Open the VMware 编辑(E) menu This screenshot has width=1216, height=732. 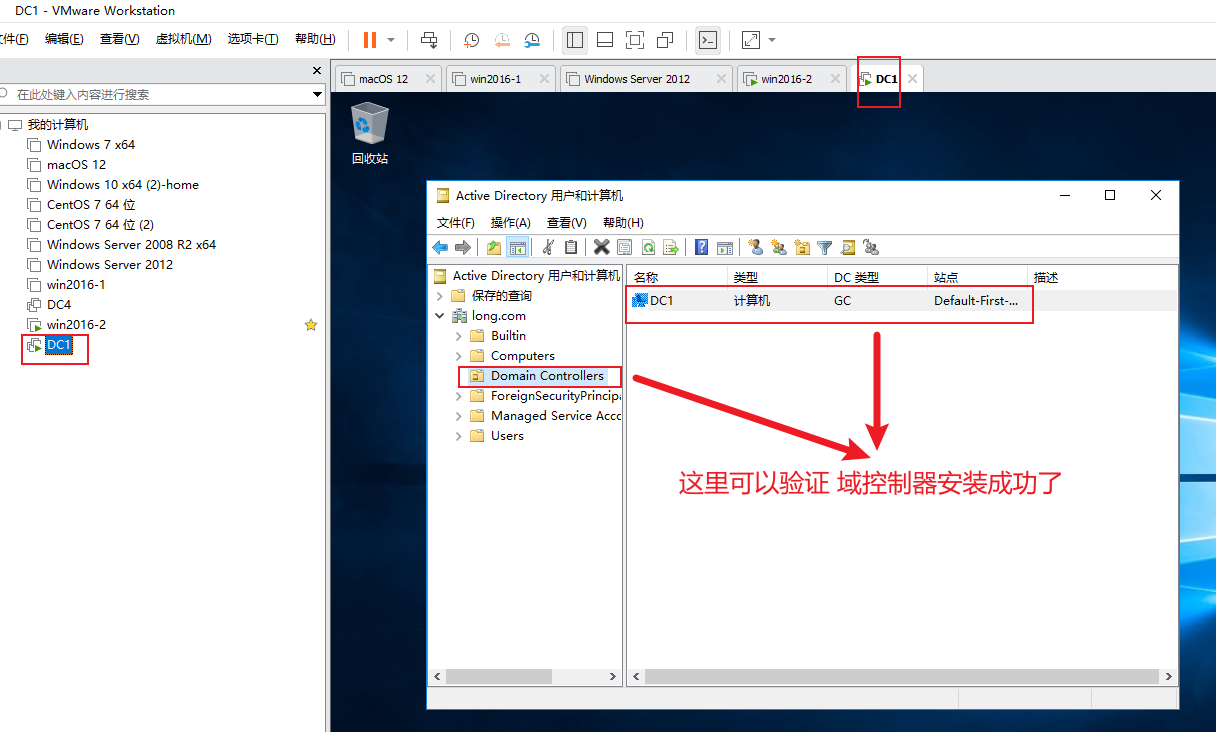[x=64, y=39]
